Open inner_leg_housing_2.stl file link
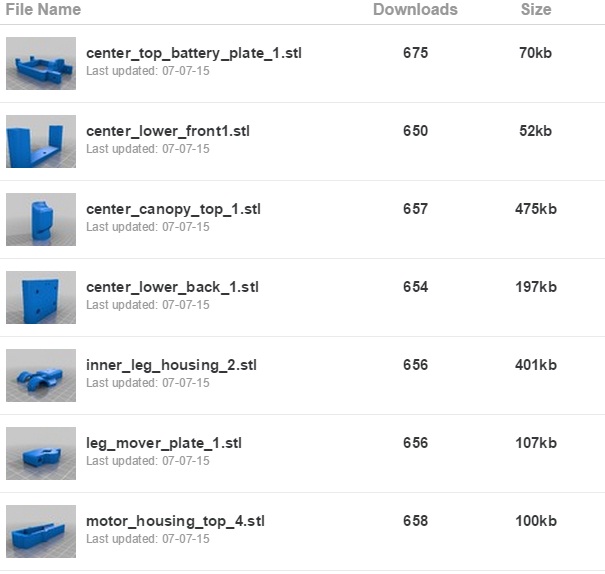 [171, 365]
